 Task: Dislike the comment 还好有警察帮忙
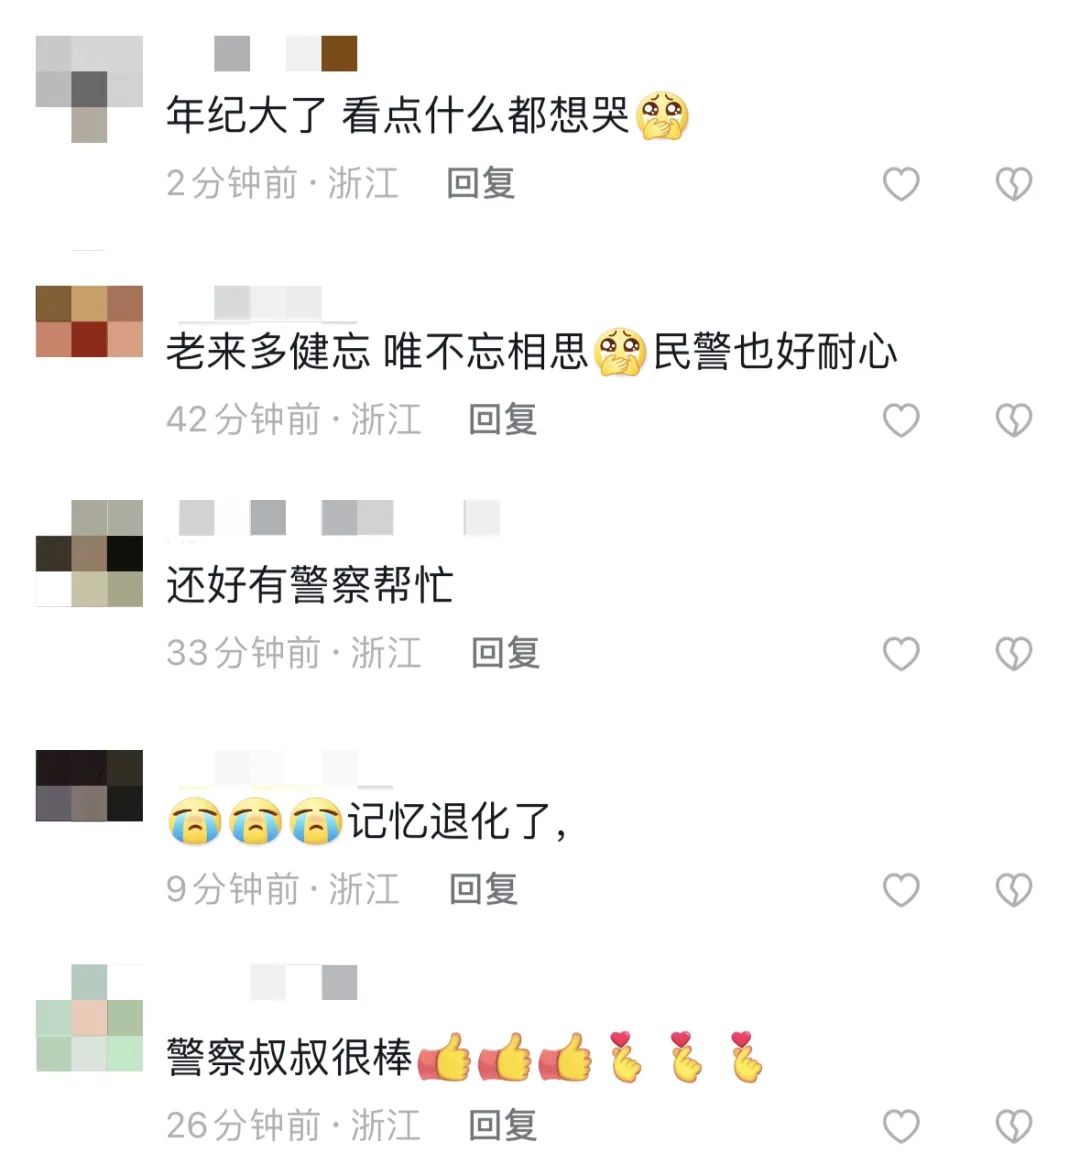point(1014,654)
